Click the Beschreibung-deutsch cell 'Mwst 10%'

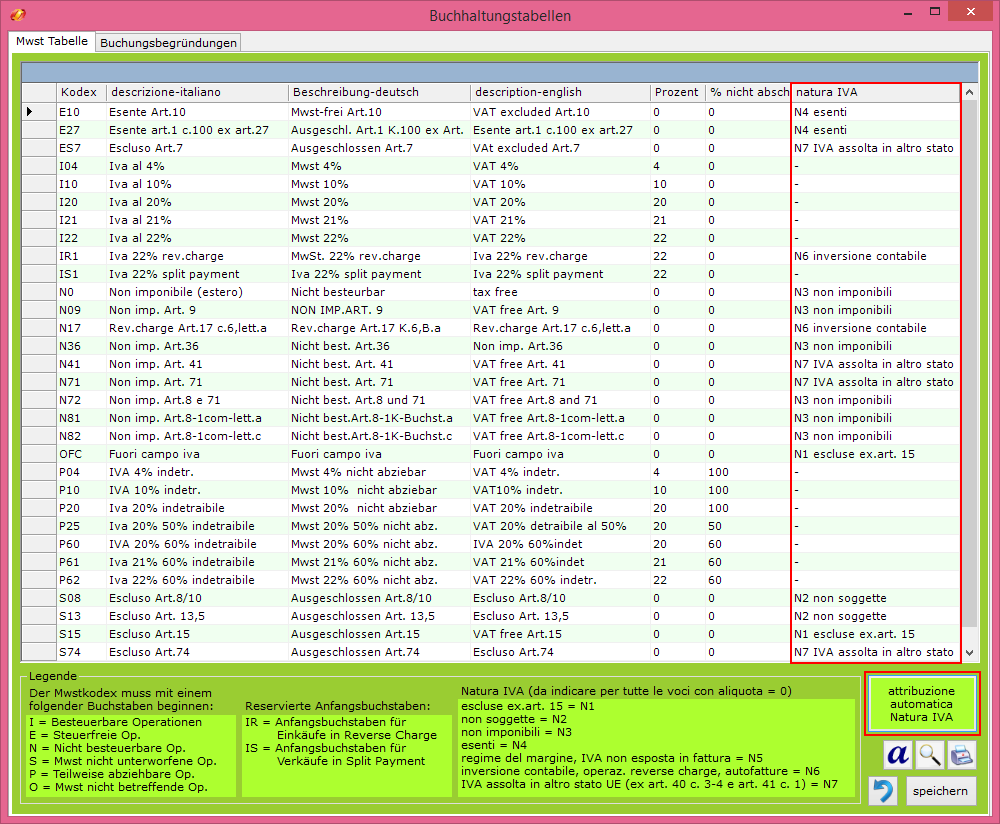[378, 184]
